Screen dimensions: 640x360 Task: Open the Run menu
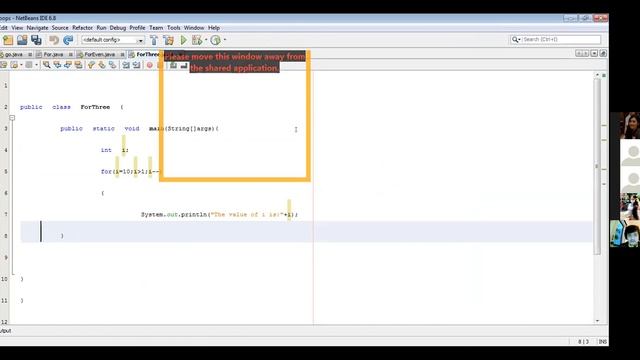click(x=101, y=28)
